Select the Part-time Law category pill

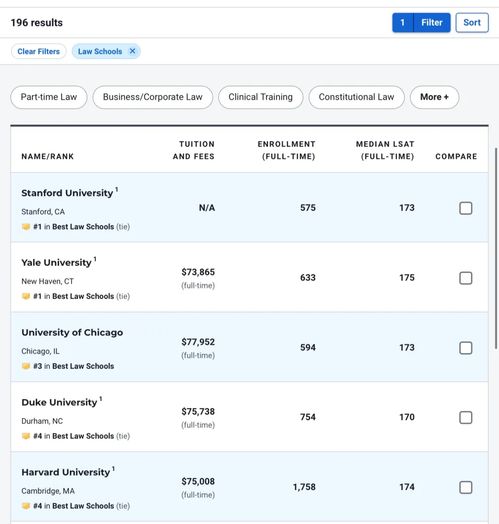49,97
